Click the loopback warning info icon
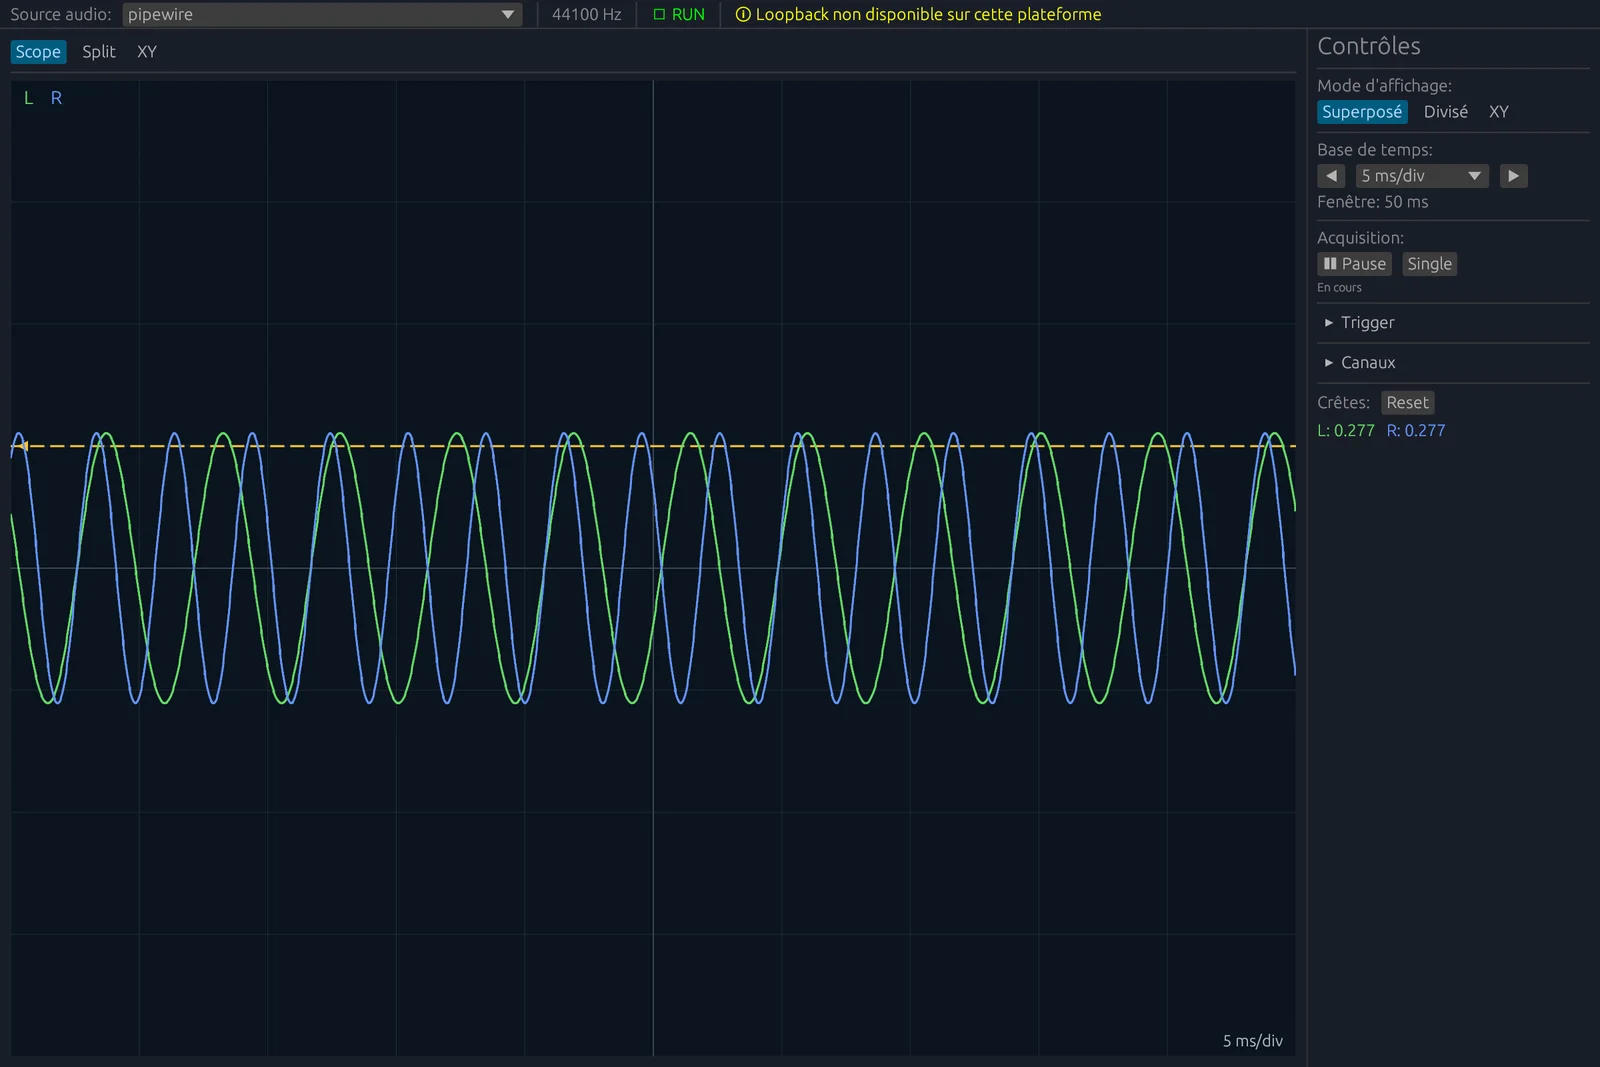The height and width of the screenshot is (1067, 1600). point(743,14)
